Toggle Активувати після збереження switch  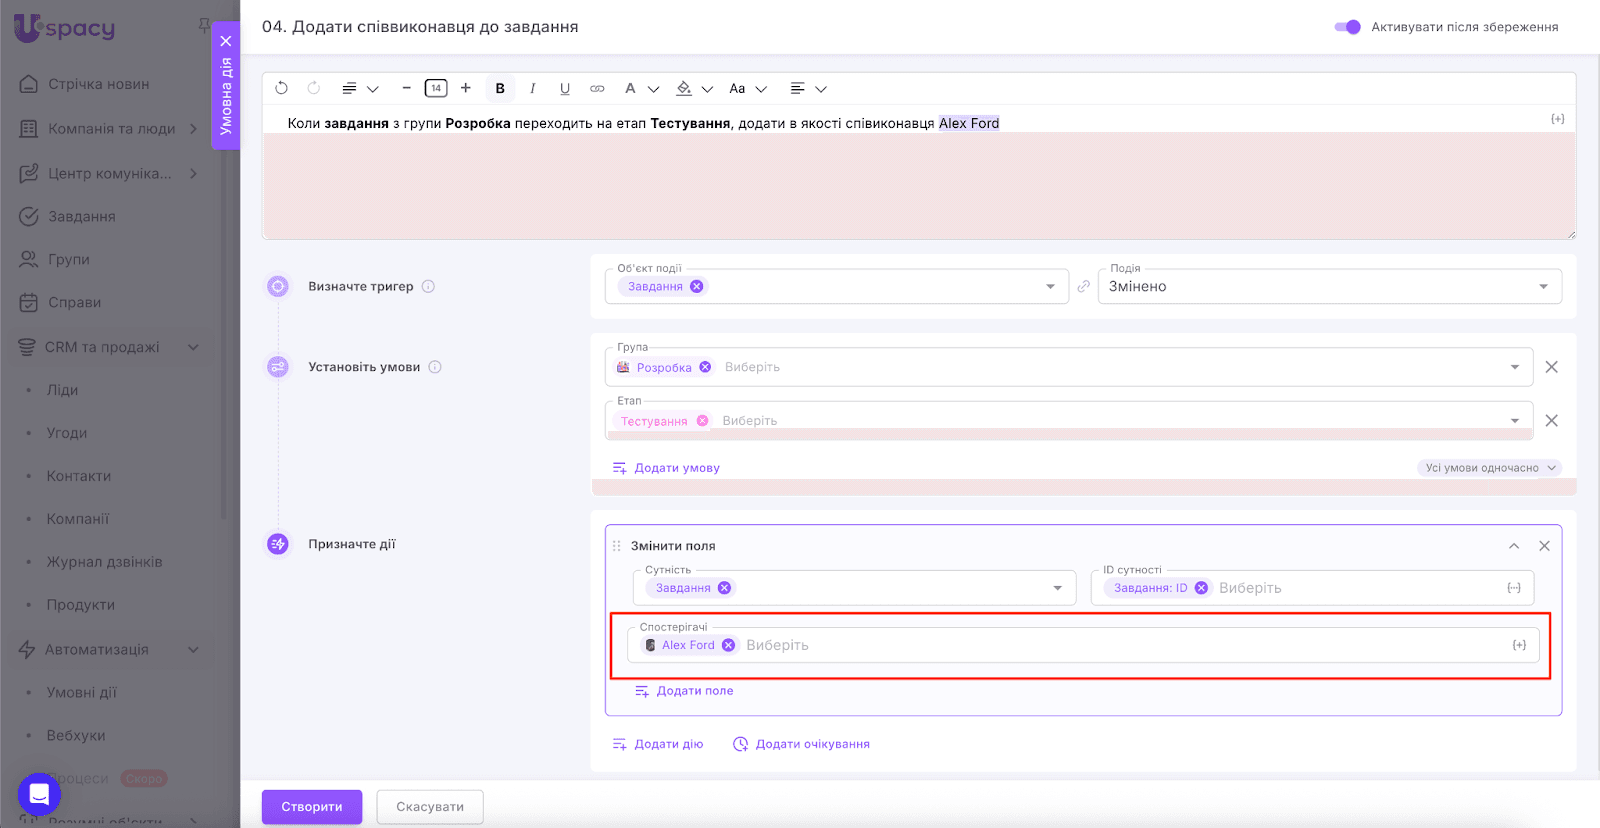1347,27
